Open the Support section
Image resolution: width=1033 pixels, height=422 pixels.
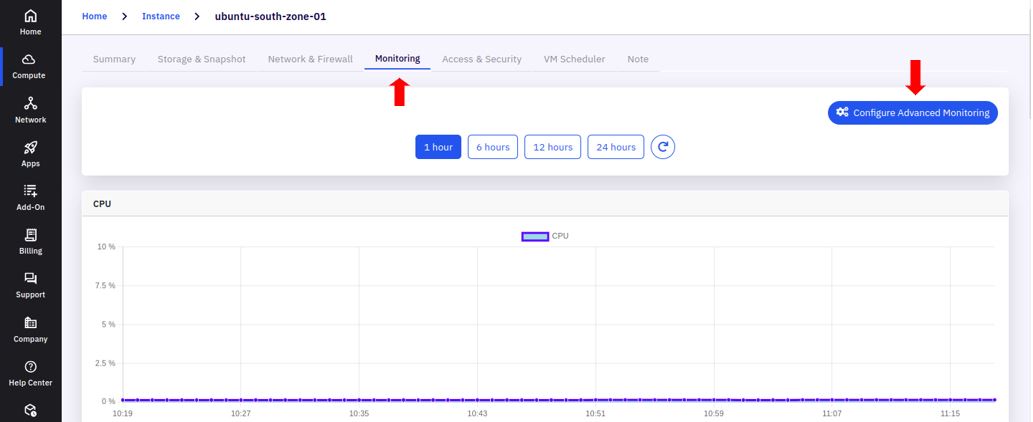tap(30, 286)
